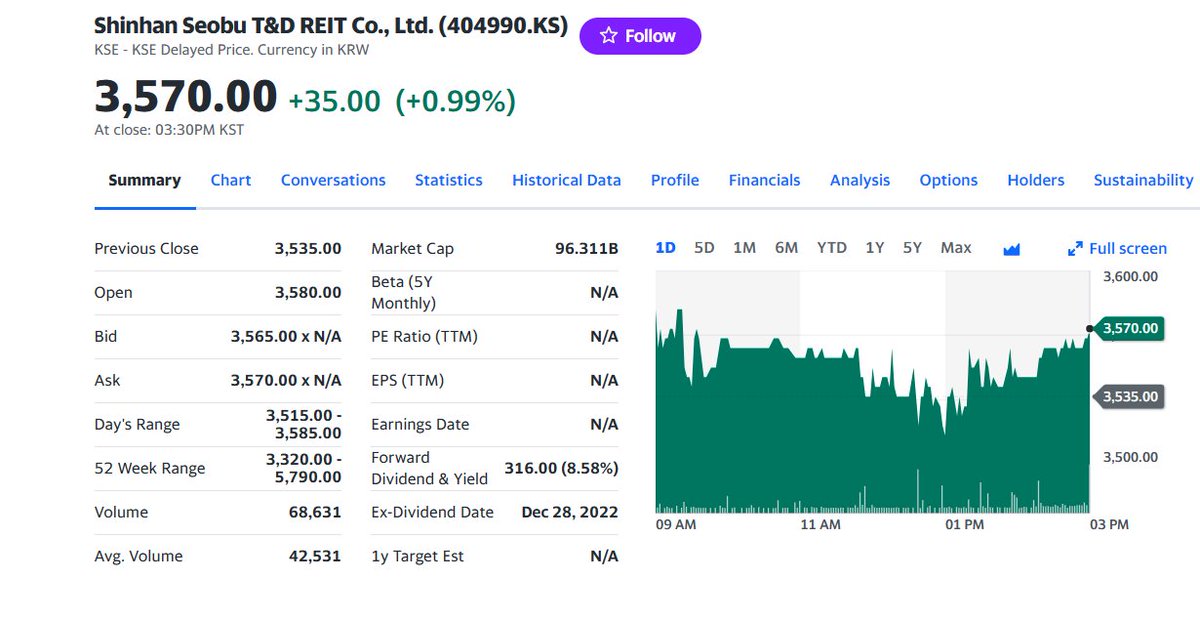1200x620 pixels.
Task: Click the company name heading
Action: (331, 26)
